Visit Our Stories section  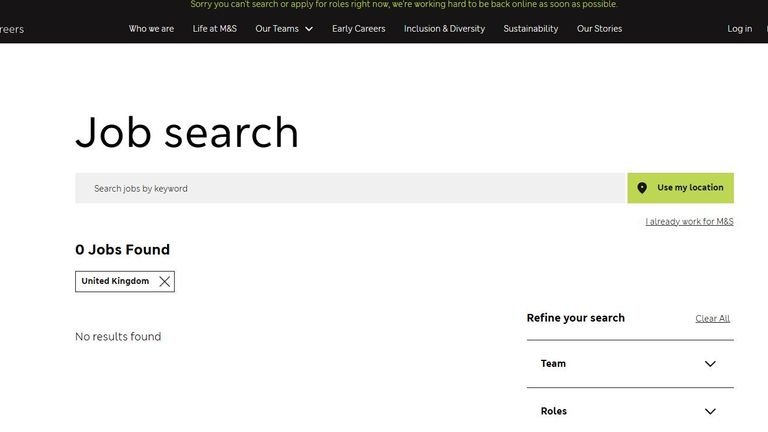pos(599,29)
